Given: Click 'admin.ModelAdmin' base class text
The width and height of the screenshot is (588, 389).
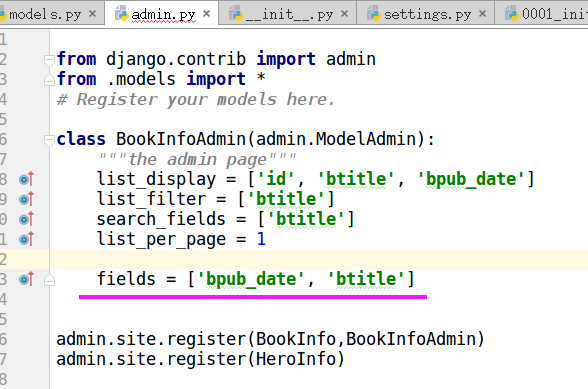Looking at the screenshot, I should click(336, 139).
